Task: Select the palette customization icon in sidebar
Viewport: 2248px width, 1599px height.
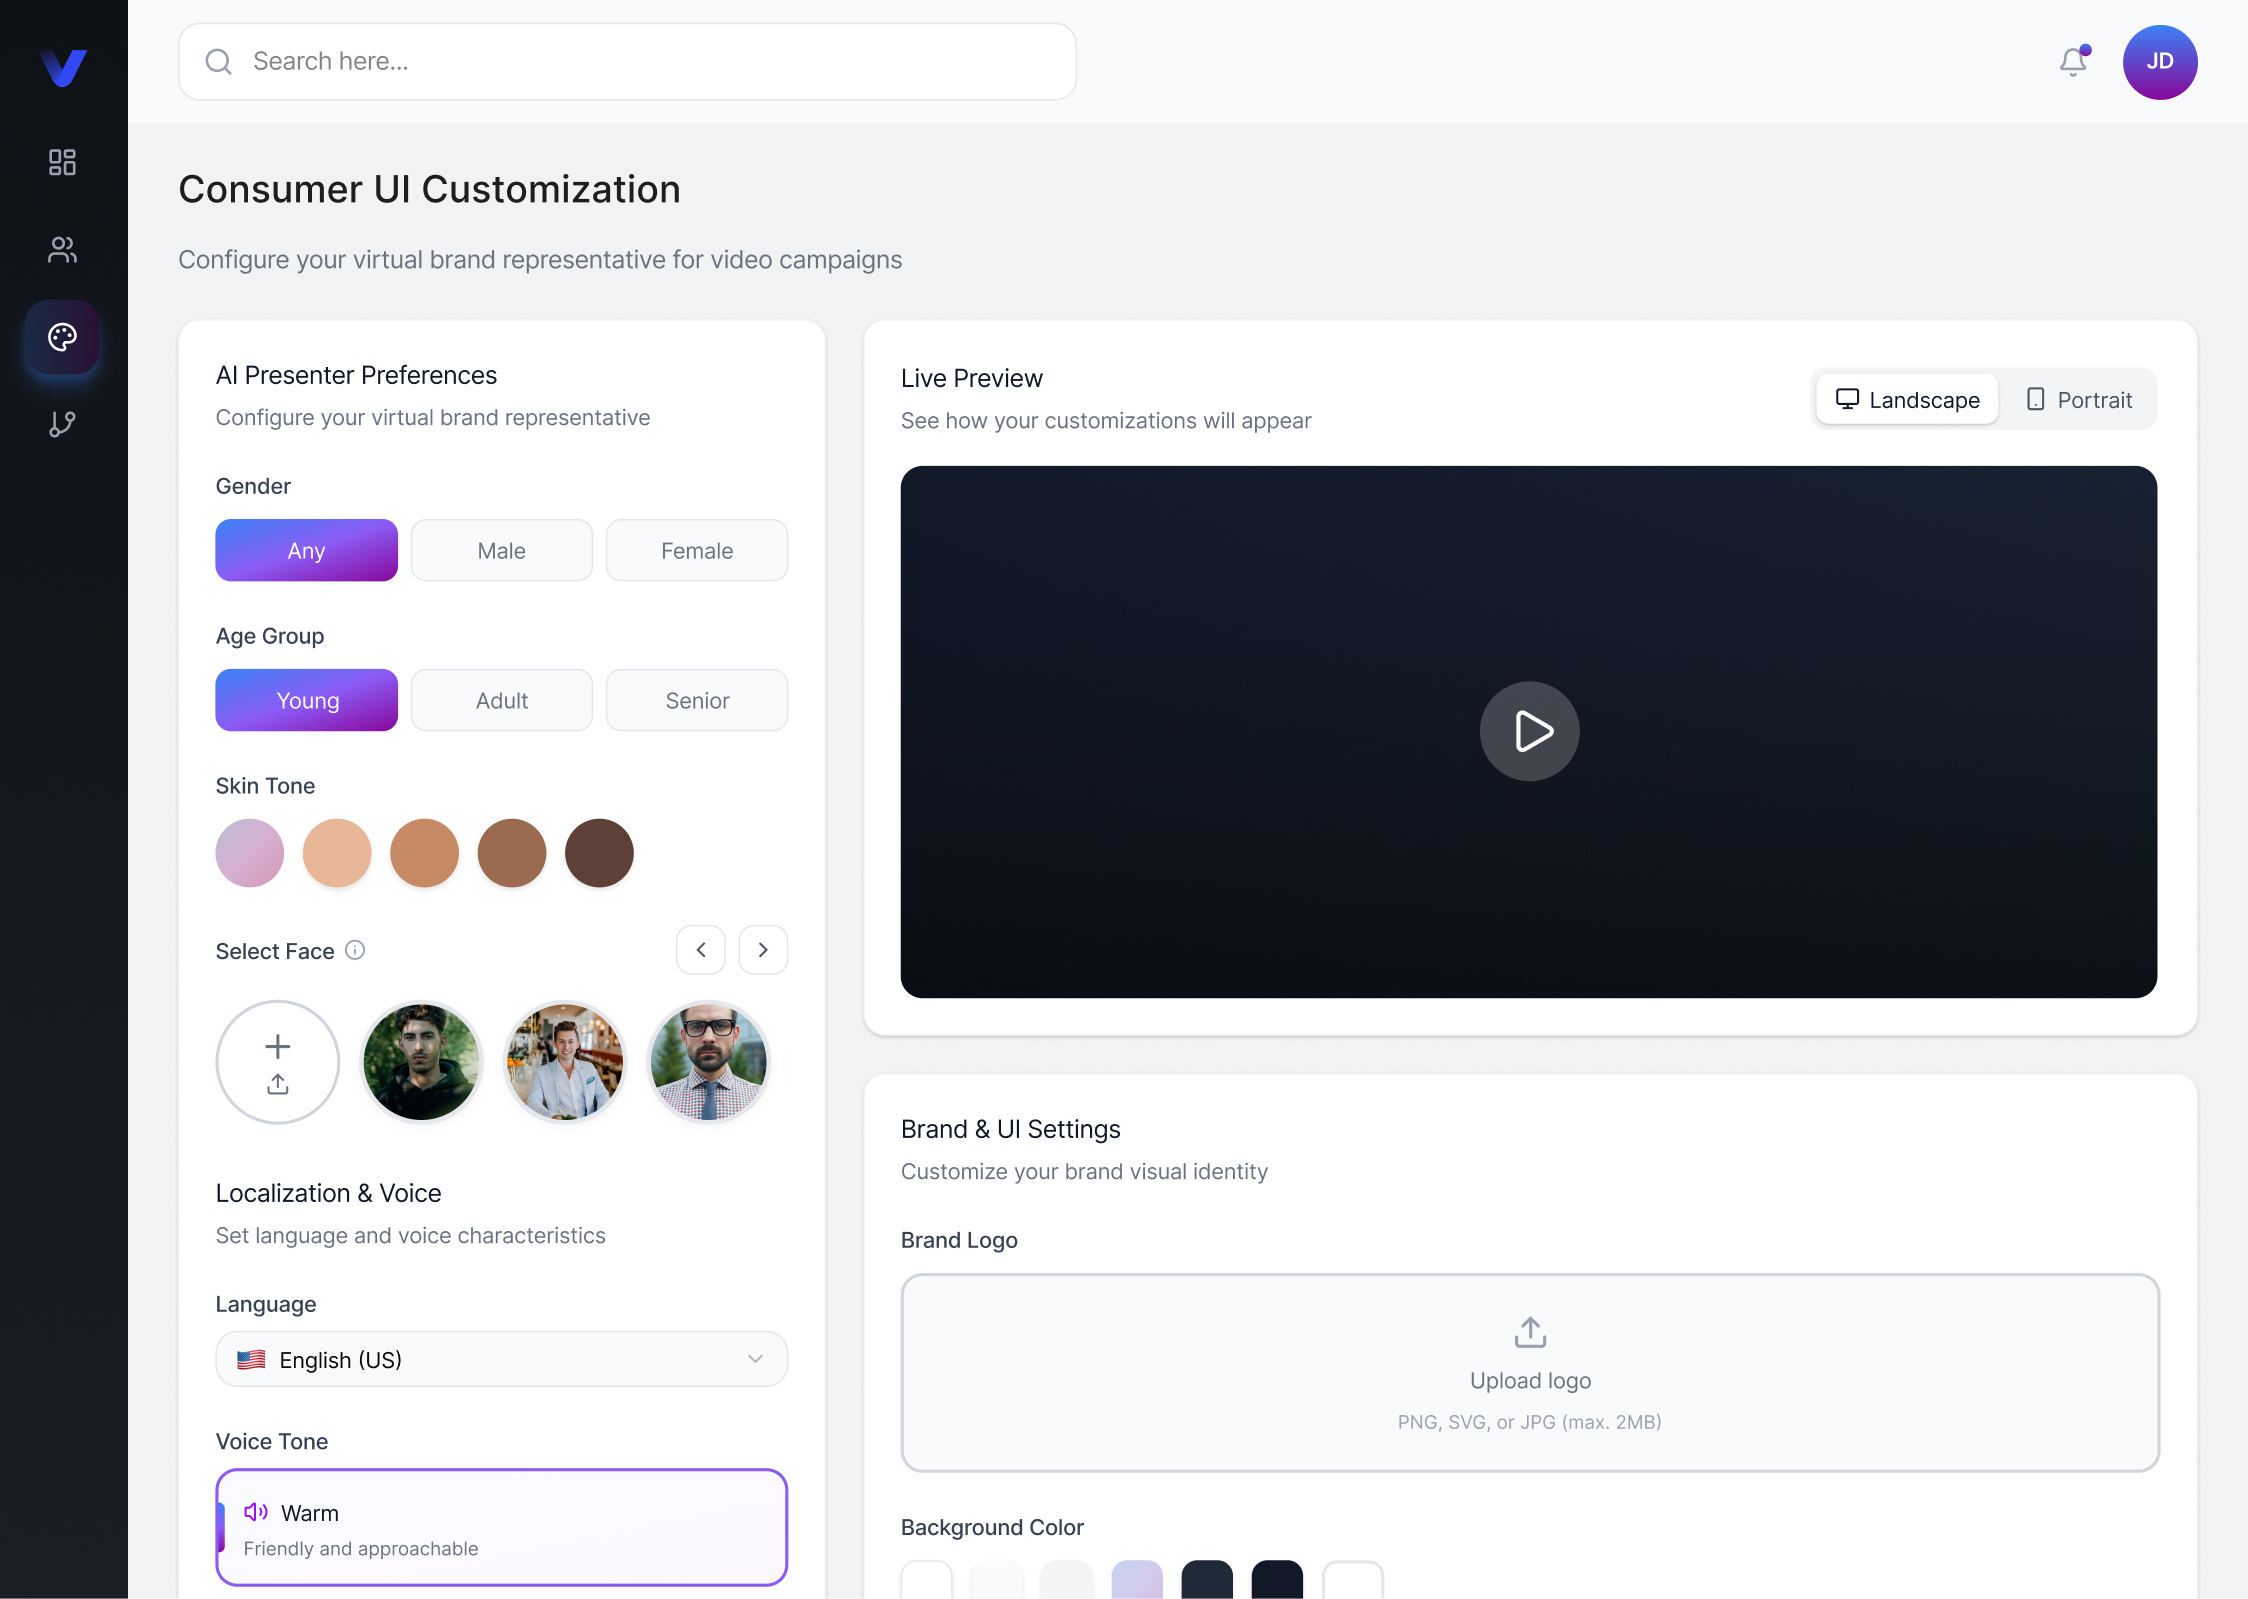Action: [62, 337]
